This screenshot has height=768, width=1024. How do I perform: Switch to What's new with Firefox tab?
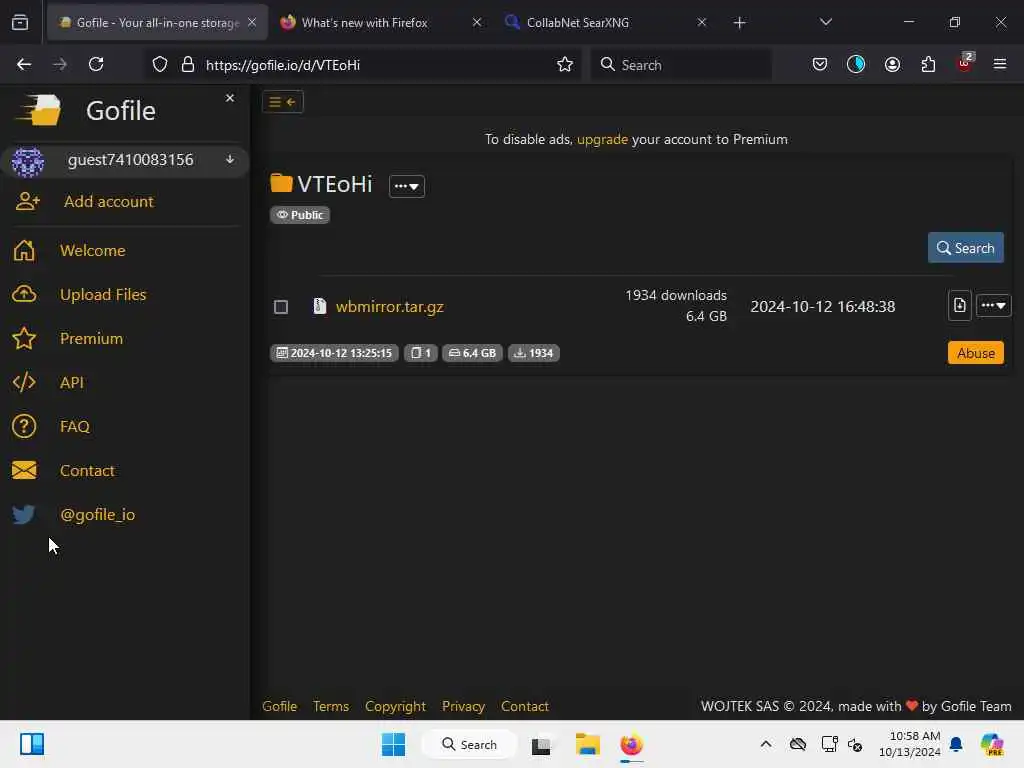click(382, 23)
